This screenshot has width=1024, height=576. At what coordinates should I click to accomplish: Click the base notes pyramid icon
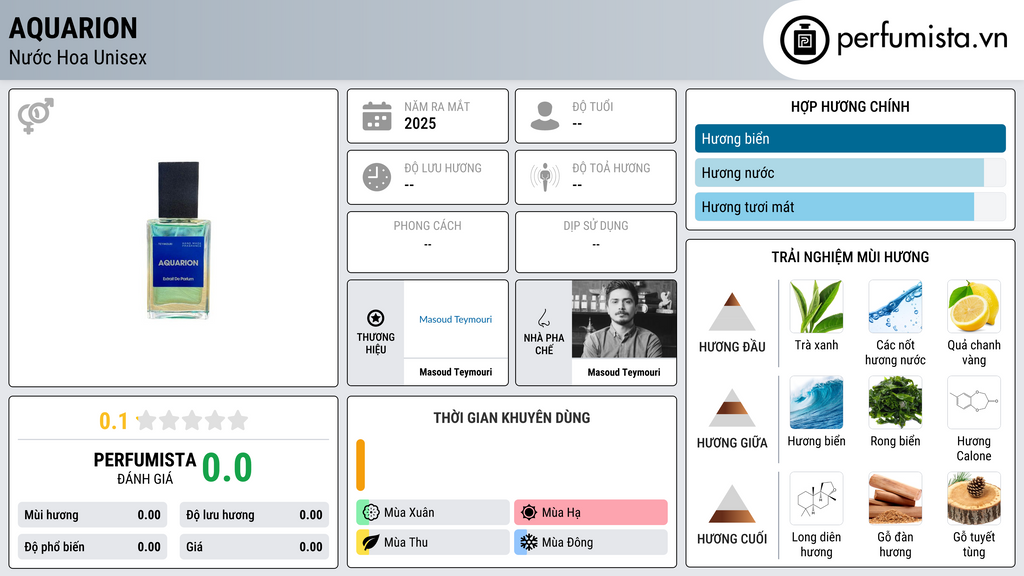[x=732, y=504]
